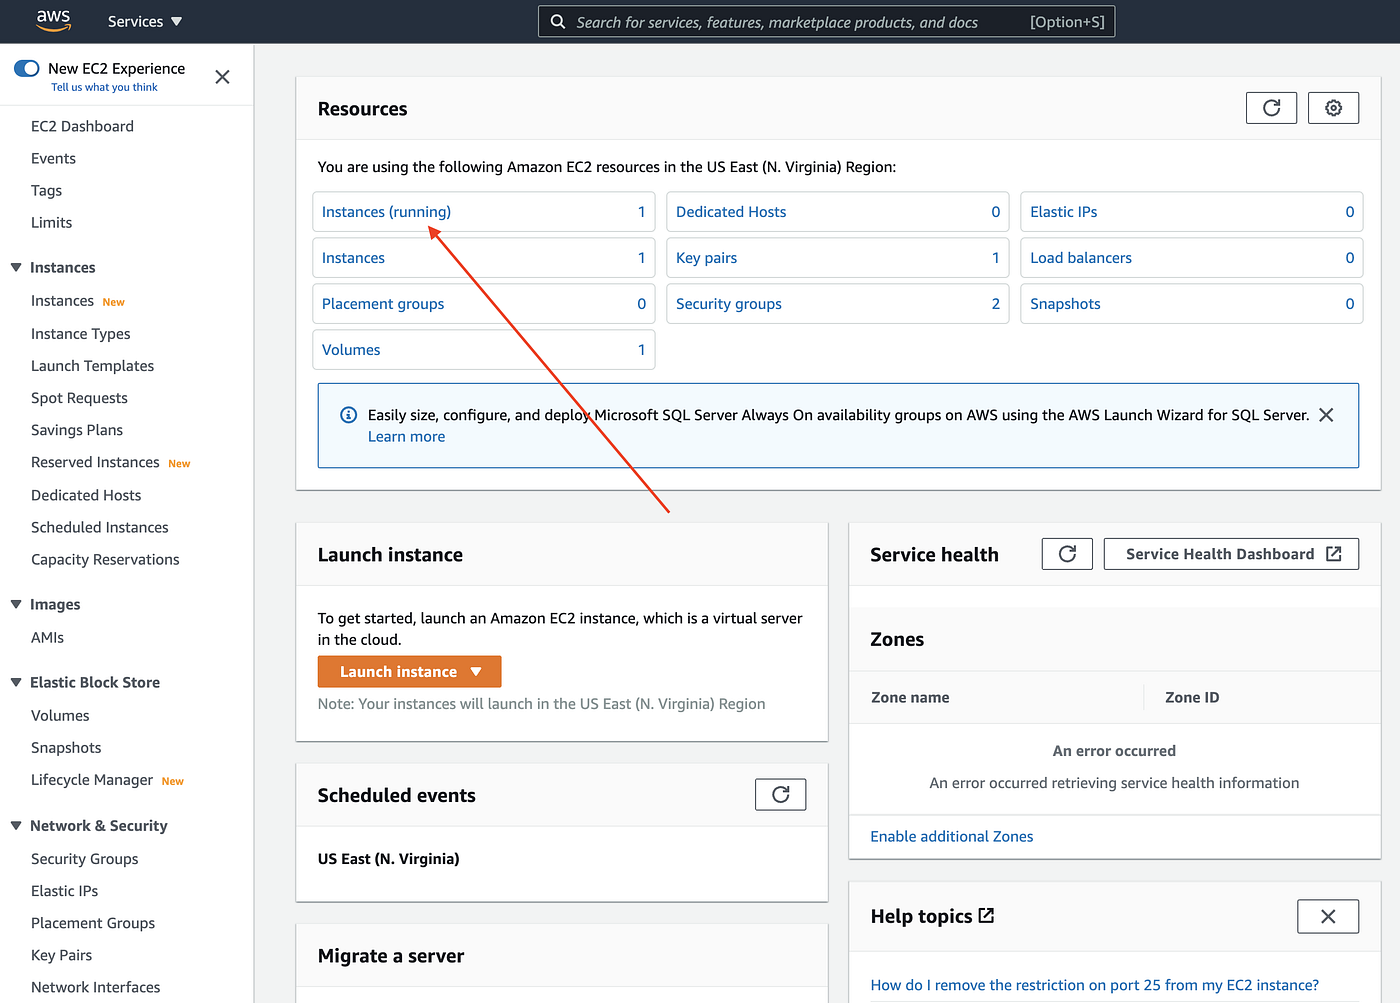Refresh the Resources panel
1400x1003 pixels.
point(1271,108)
